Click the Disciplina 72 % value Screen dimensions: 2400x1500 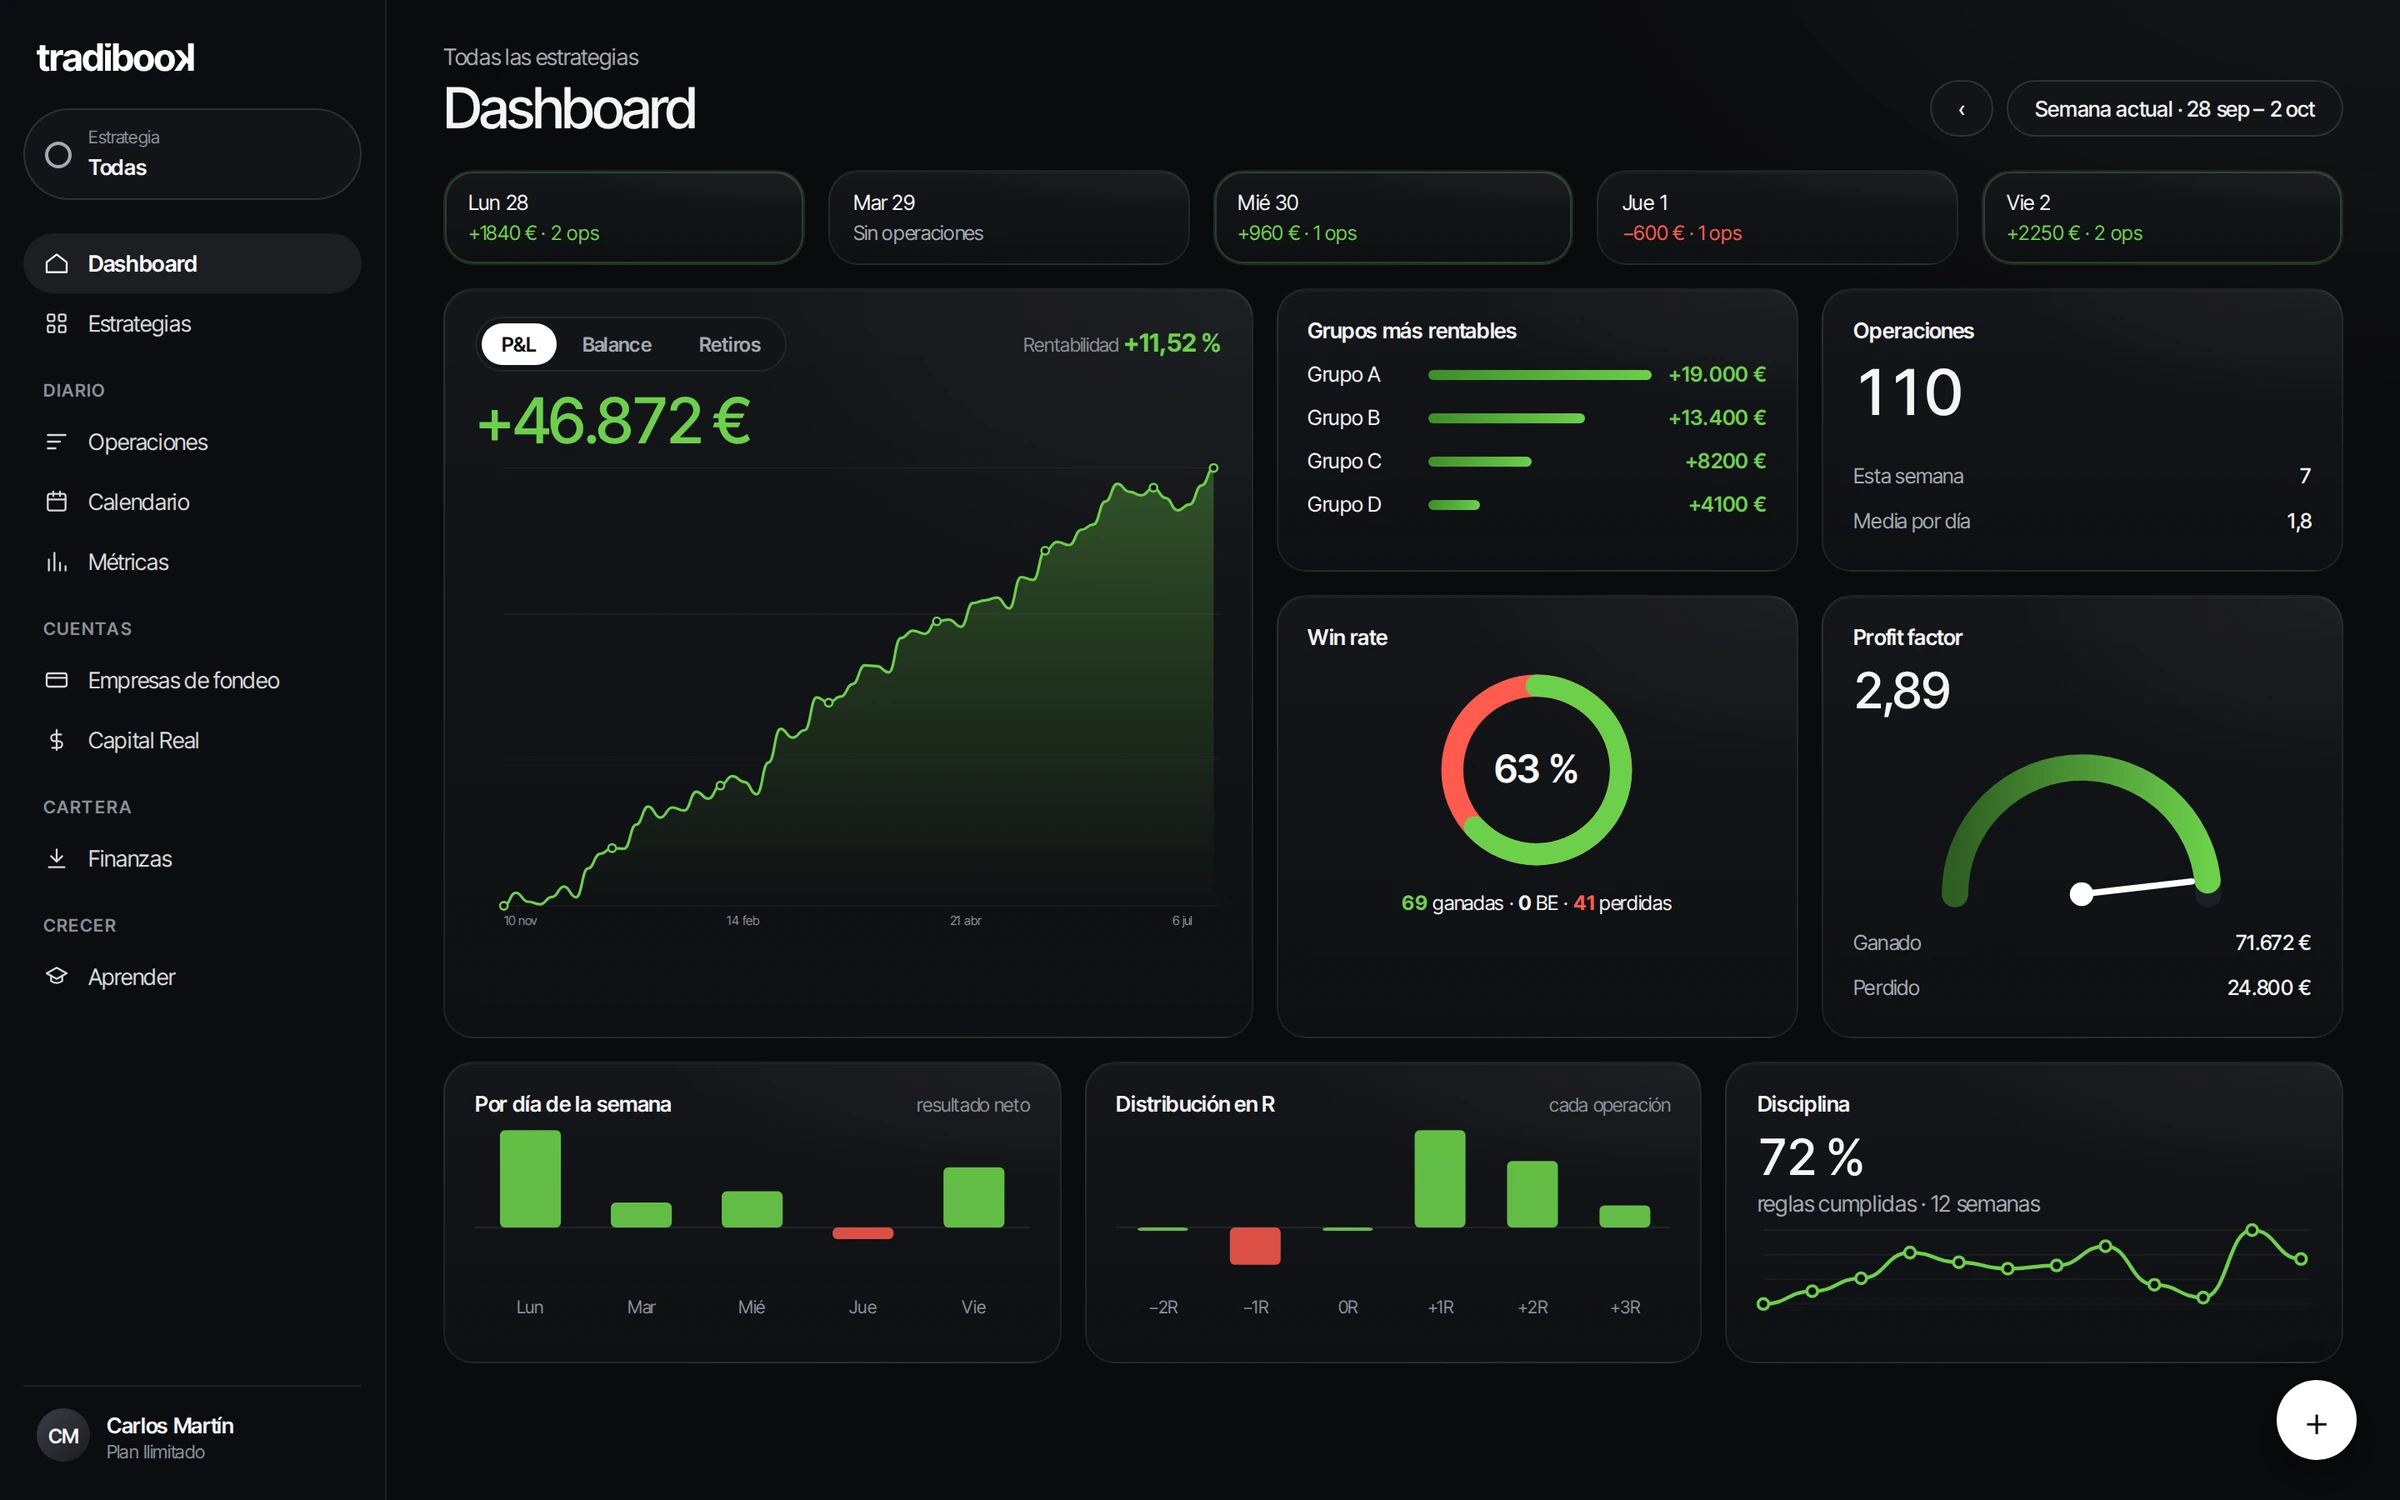point(1810,1157)
